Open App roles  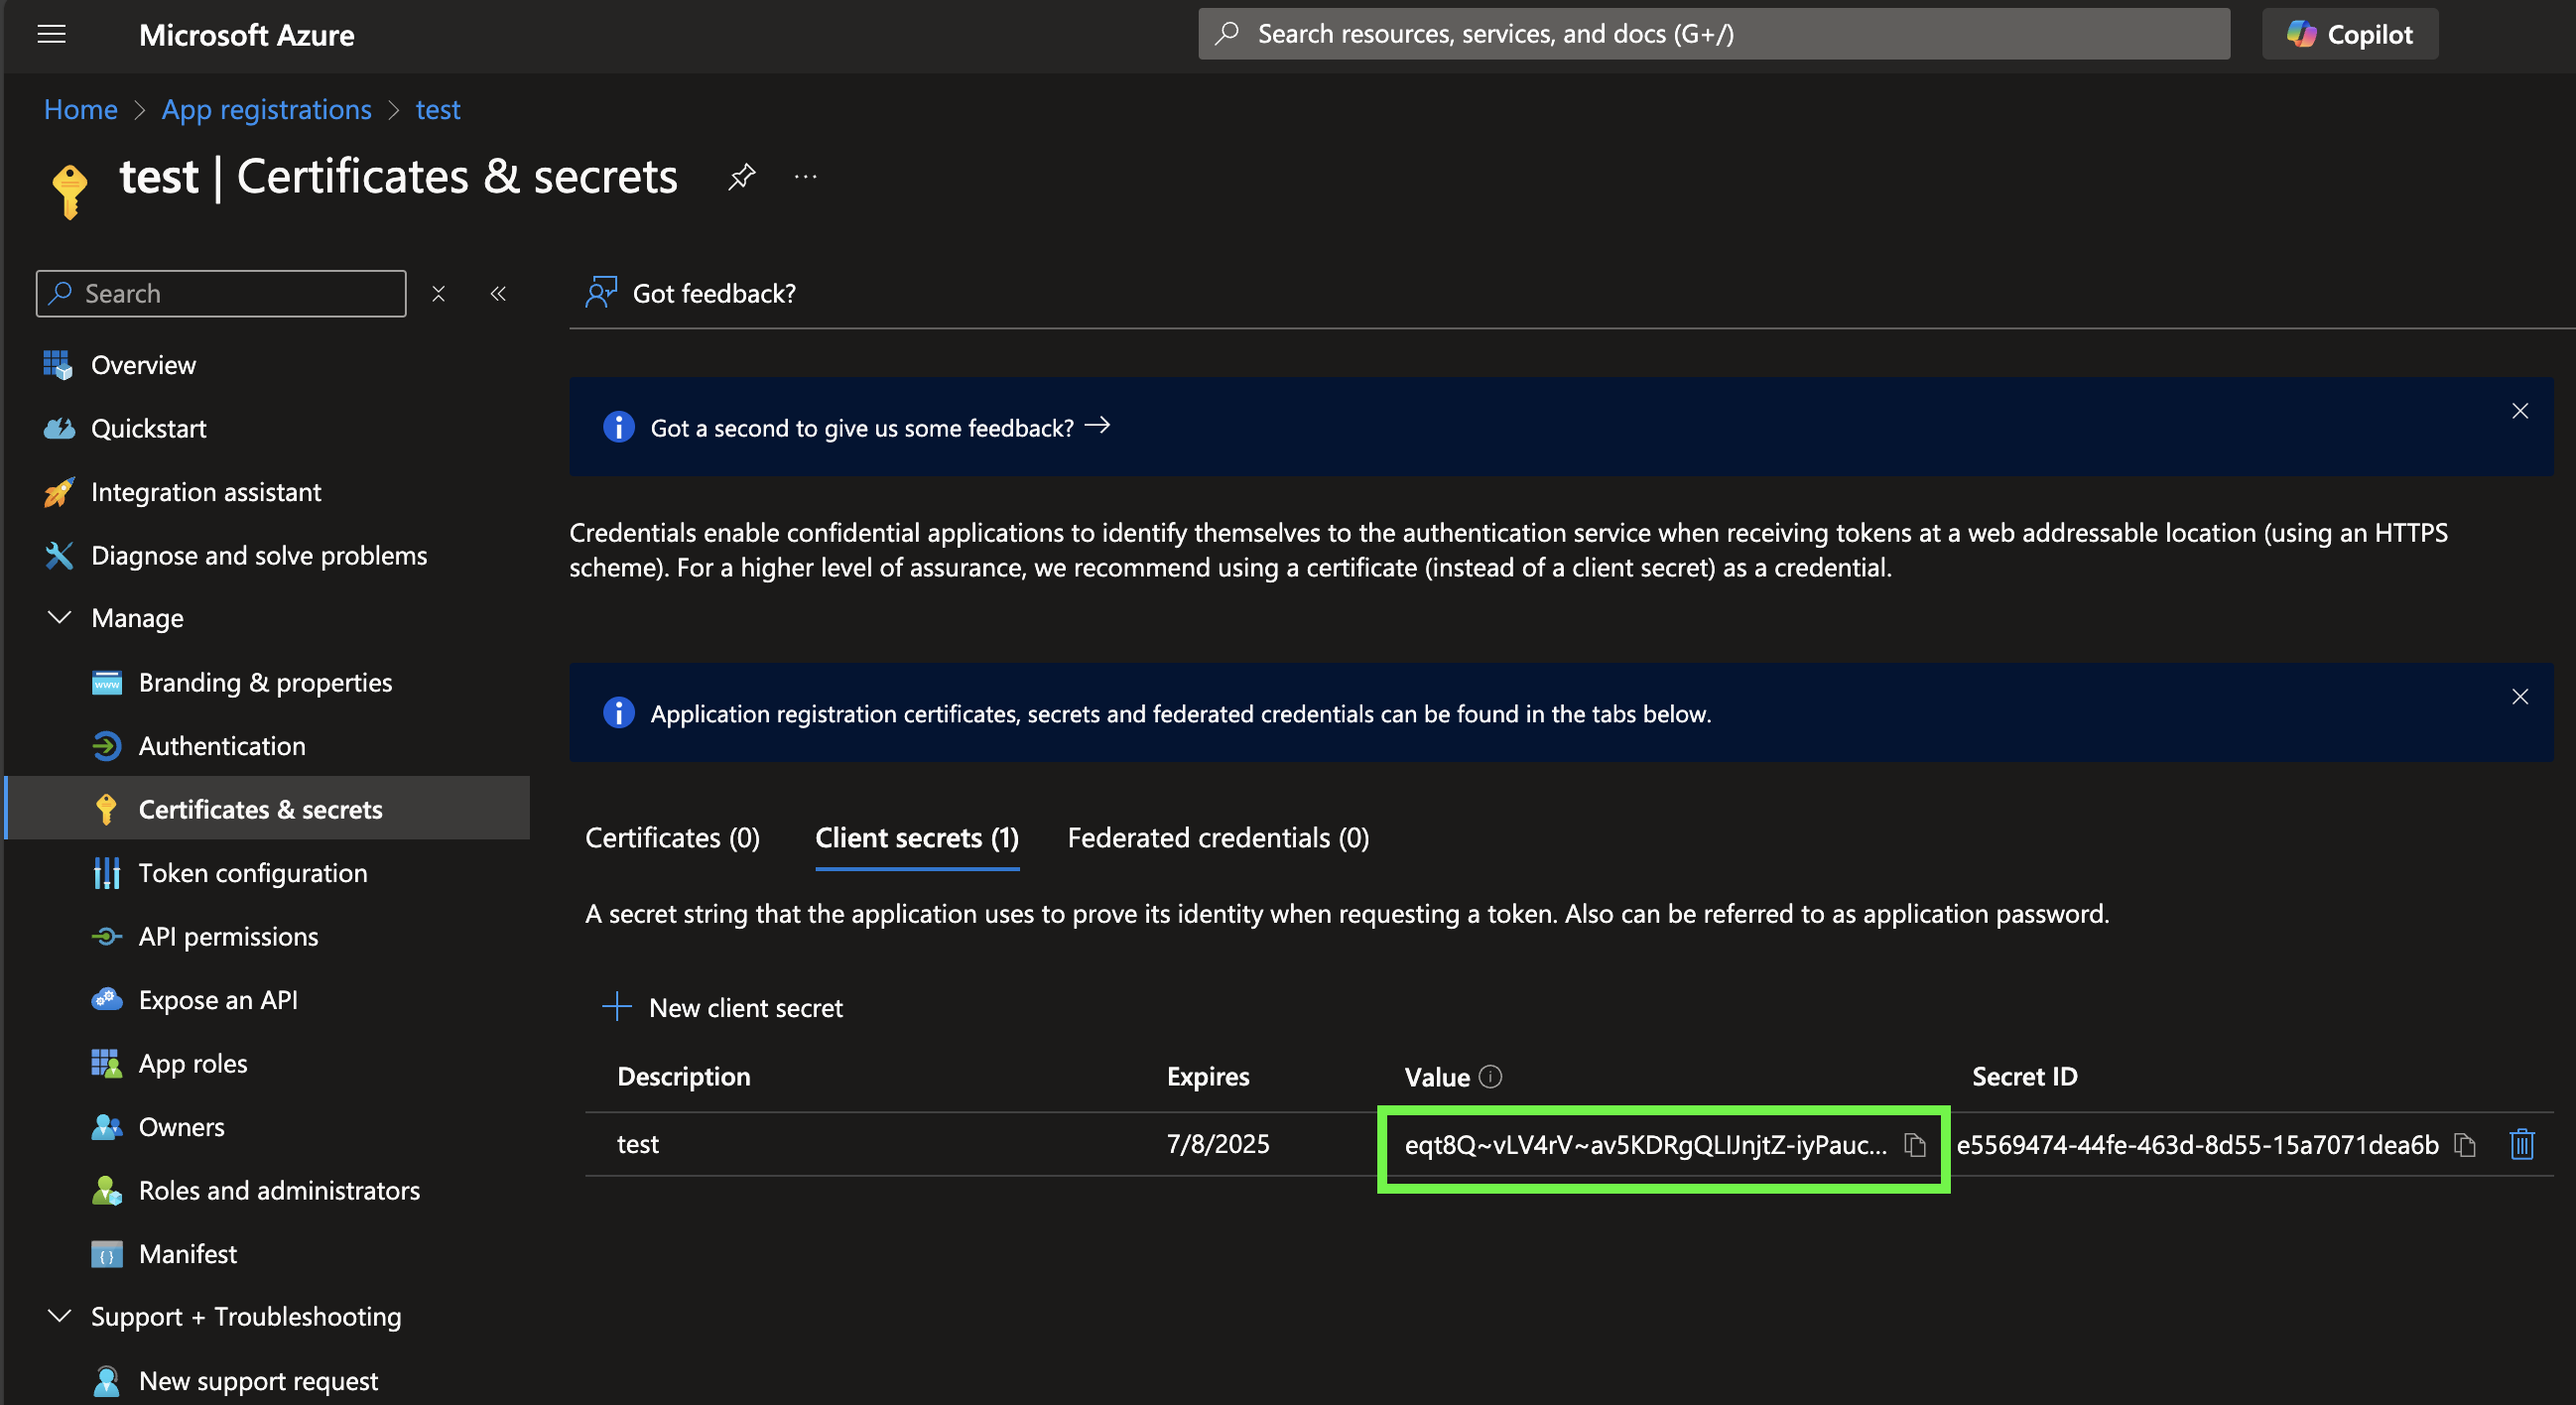pyautogui.click(x=192, y=1063)
